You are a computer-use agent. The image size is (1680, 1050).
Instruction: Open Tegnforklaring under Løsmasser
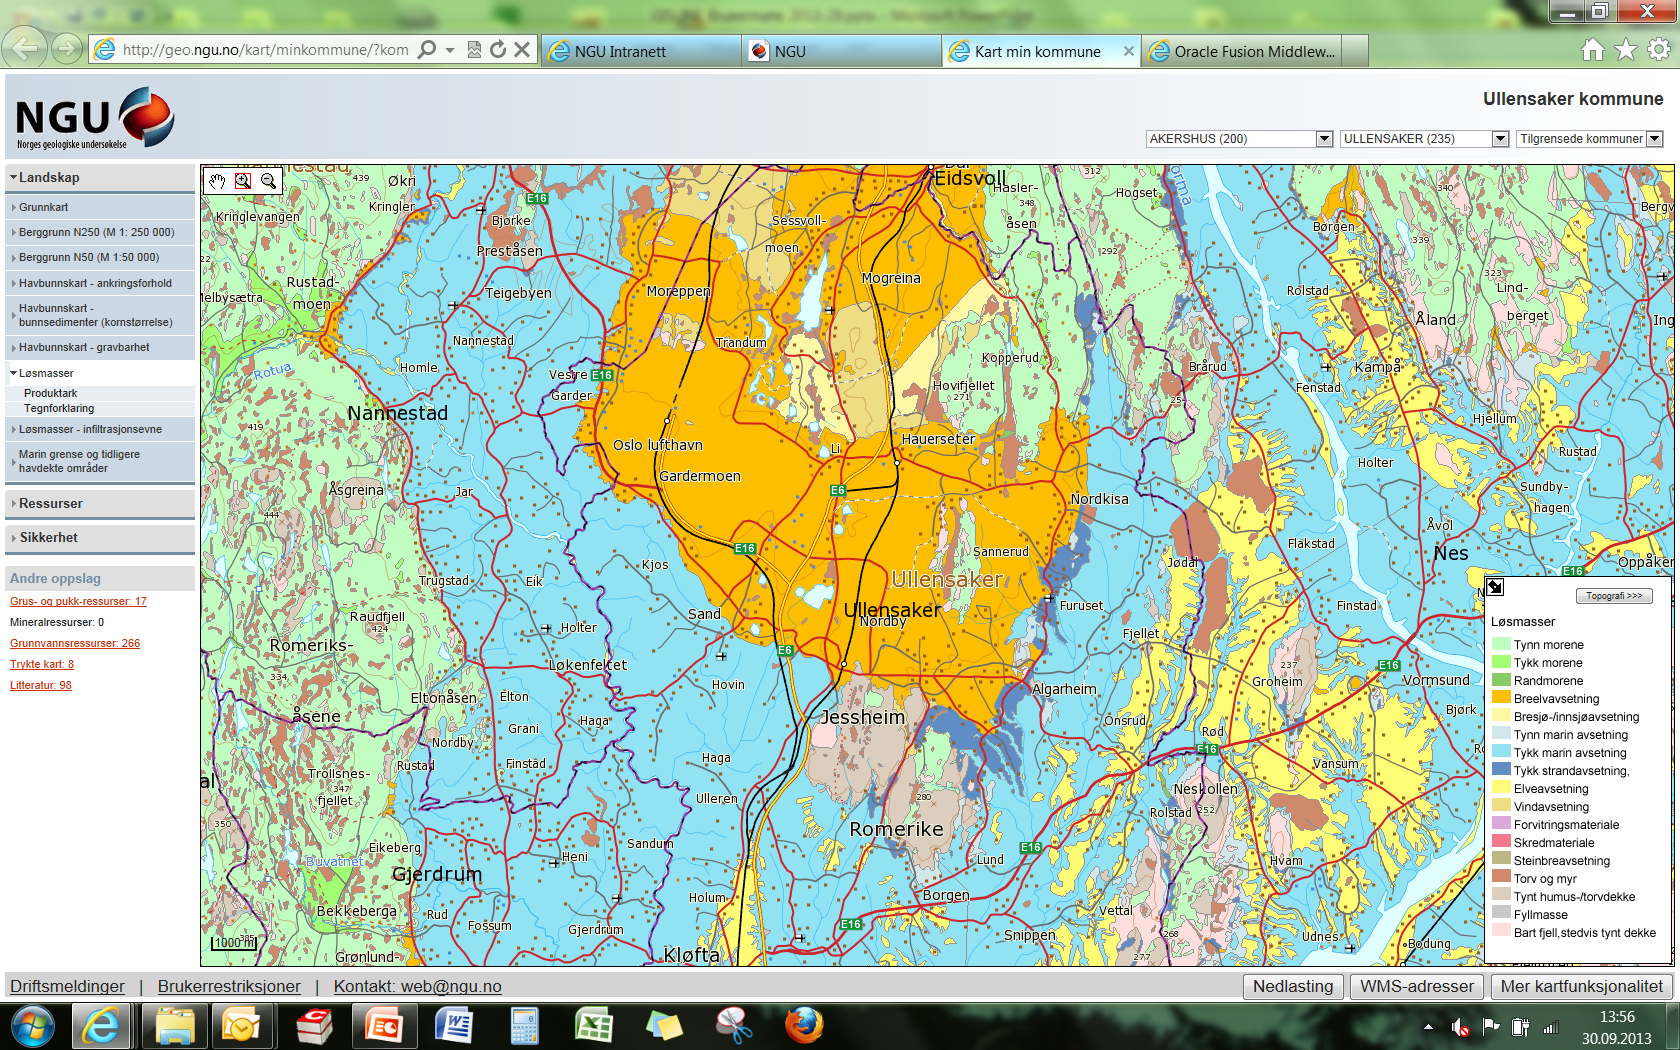tap(59, 409)
